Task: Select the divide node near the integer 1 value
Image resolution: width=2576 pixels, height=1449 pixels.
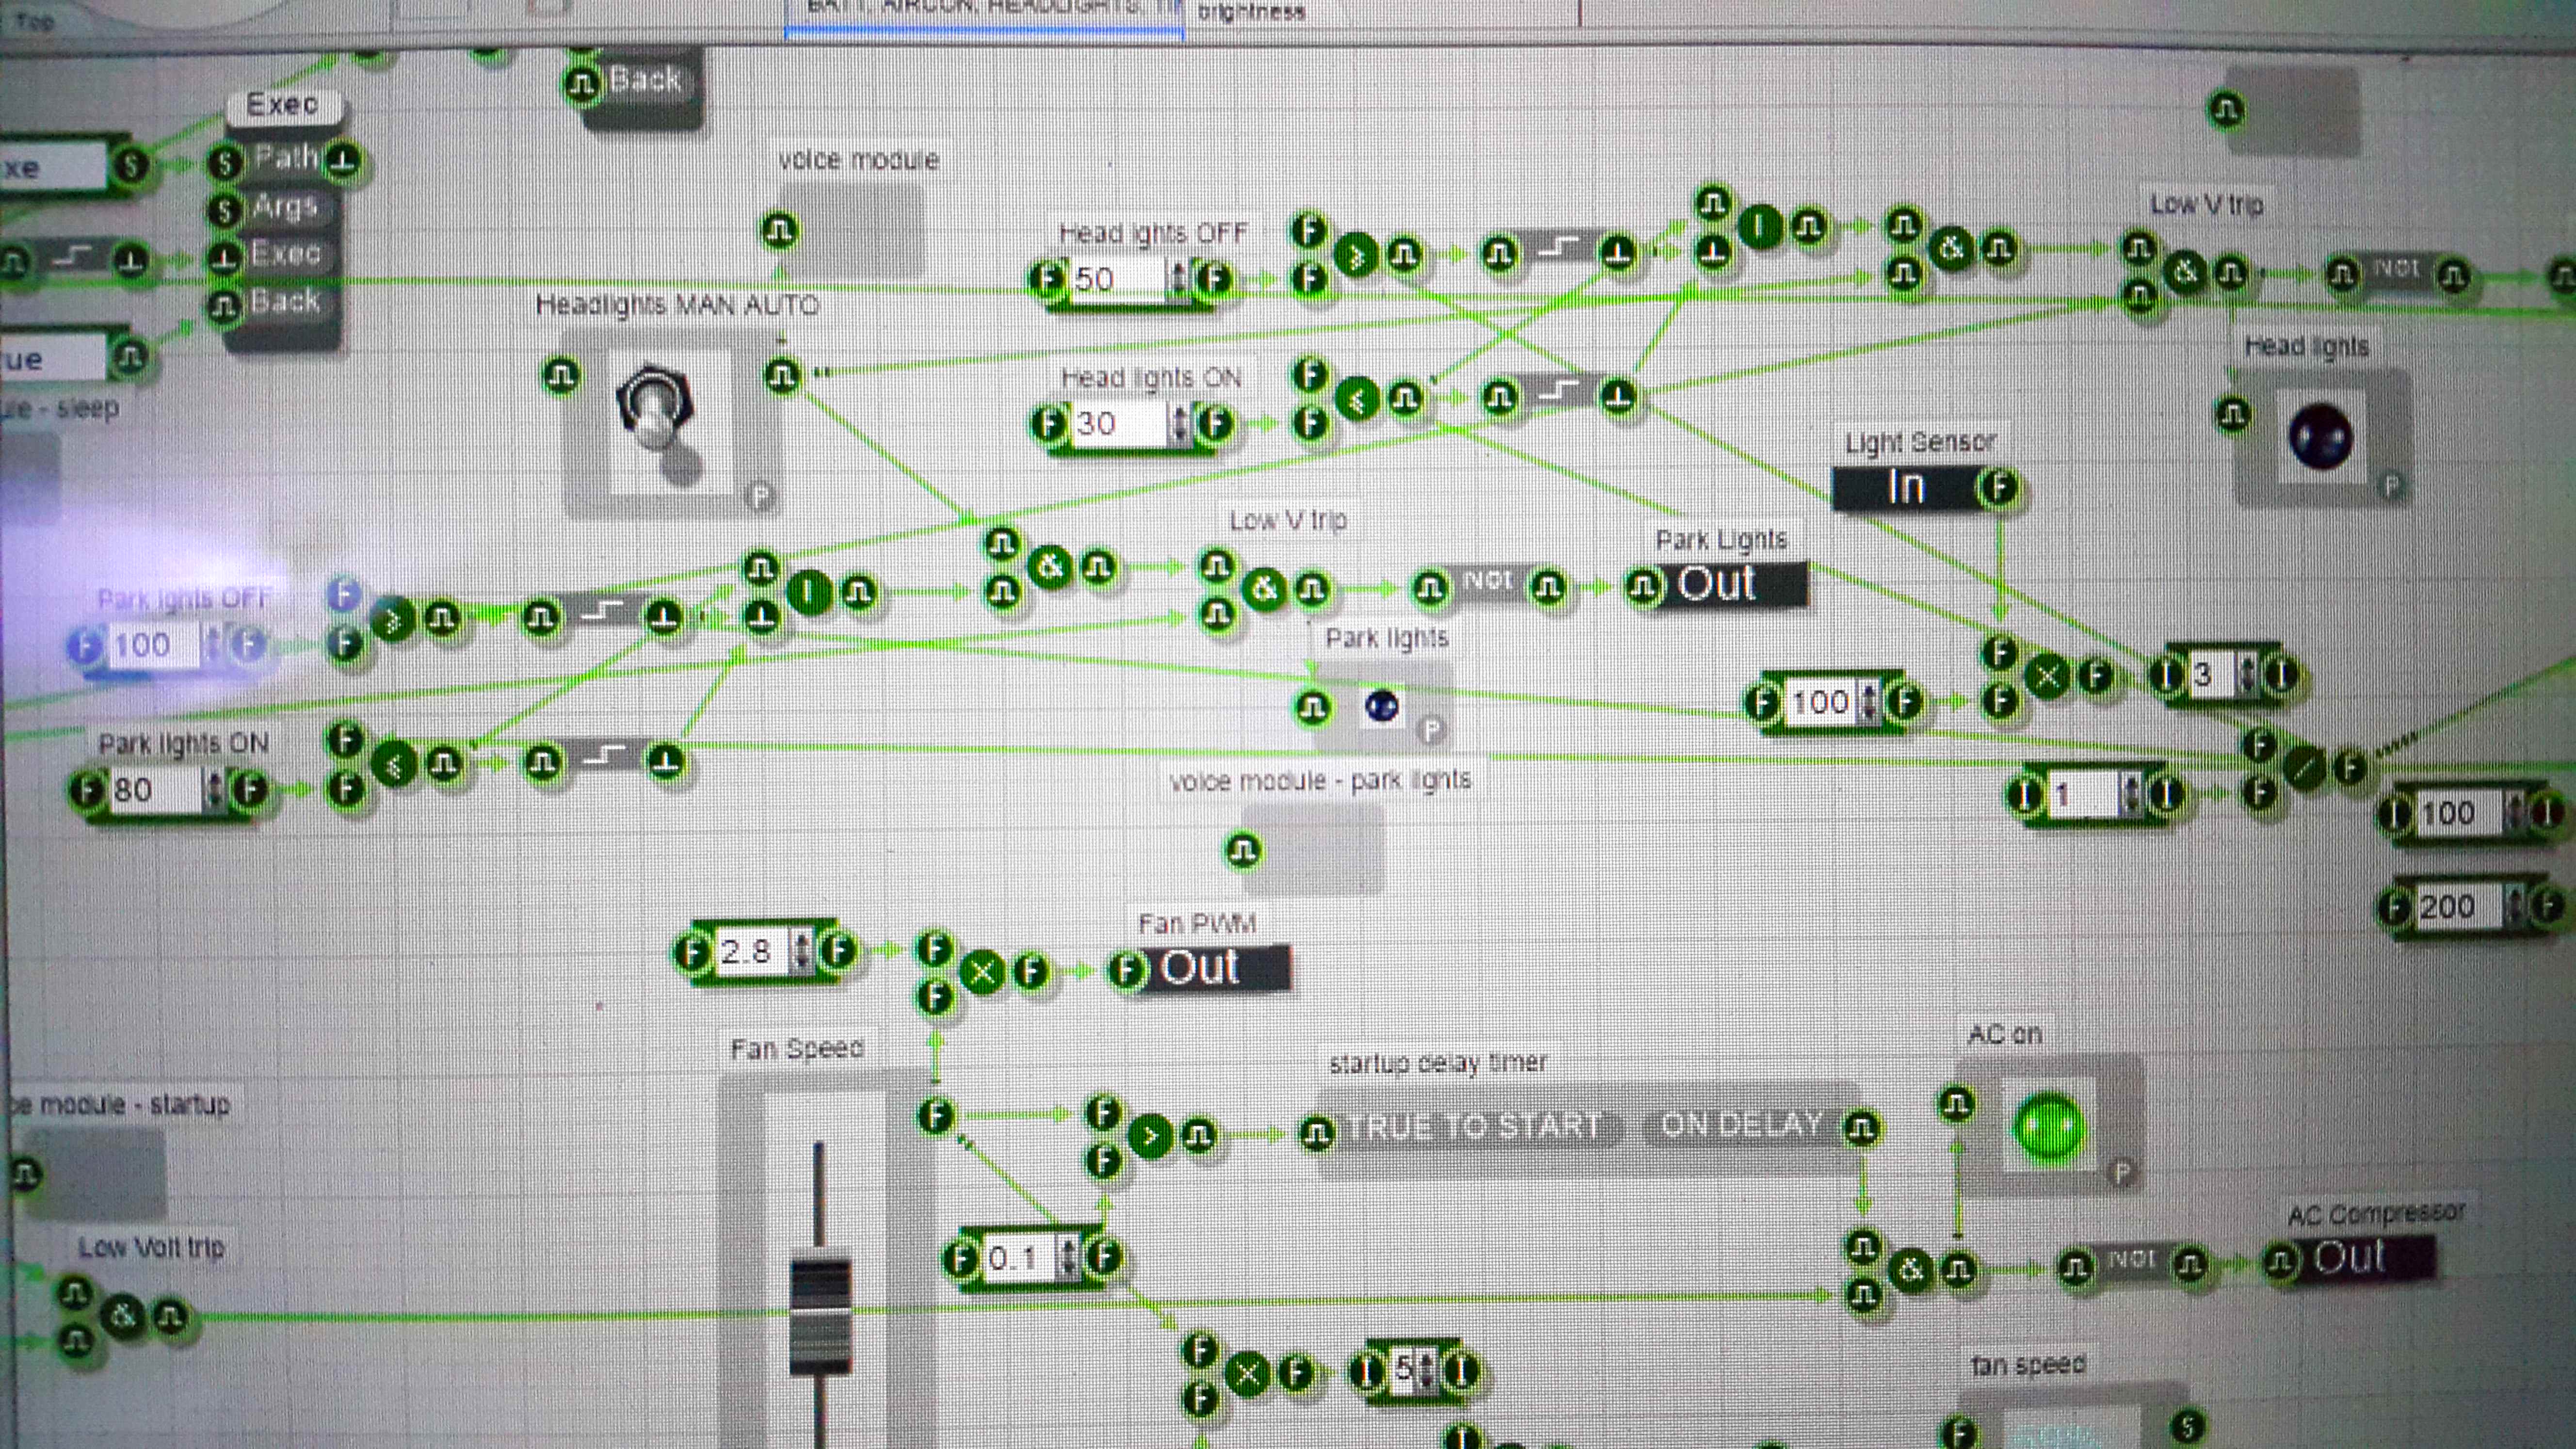Action: pyautogui.click(x=2304, y=768)
